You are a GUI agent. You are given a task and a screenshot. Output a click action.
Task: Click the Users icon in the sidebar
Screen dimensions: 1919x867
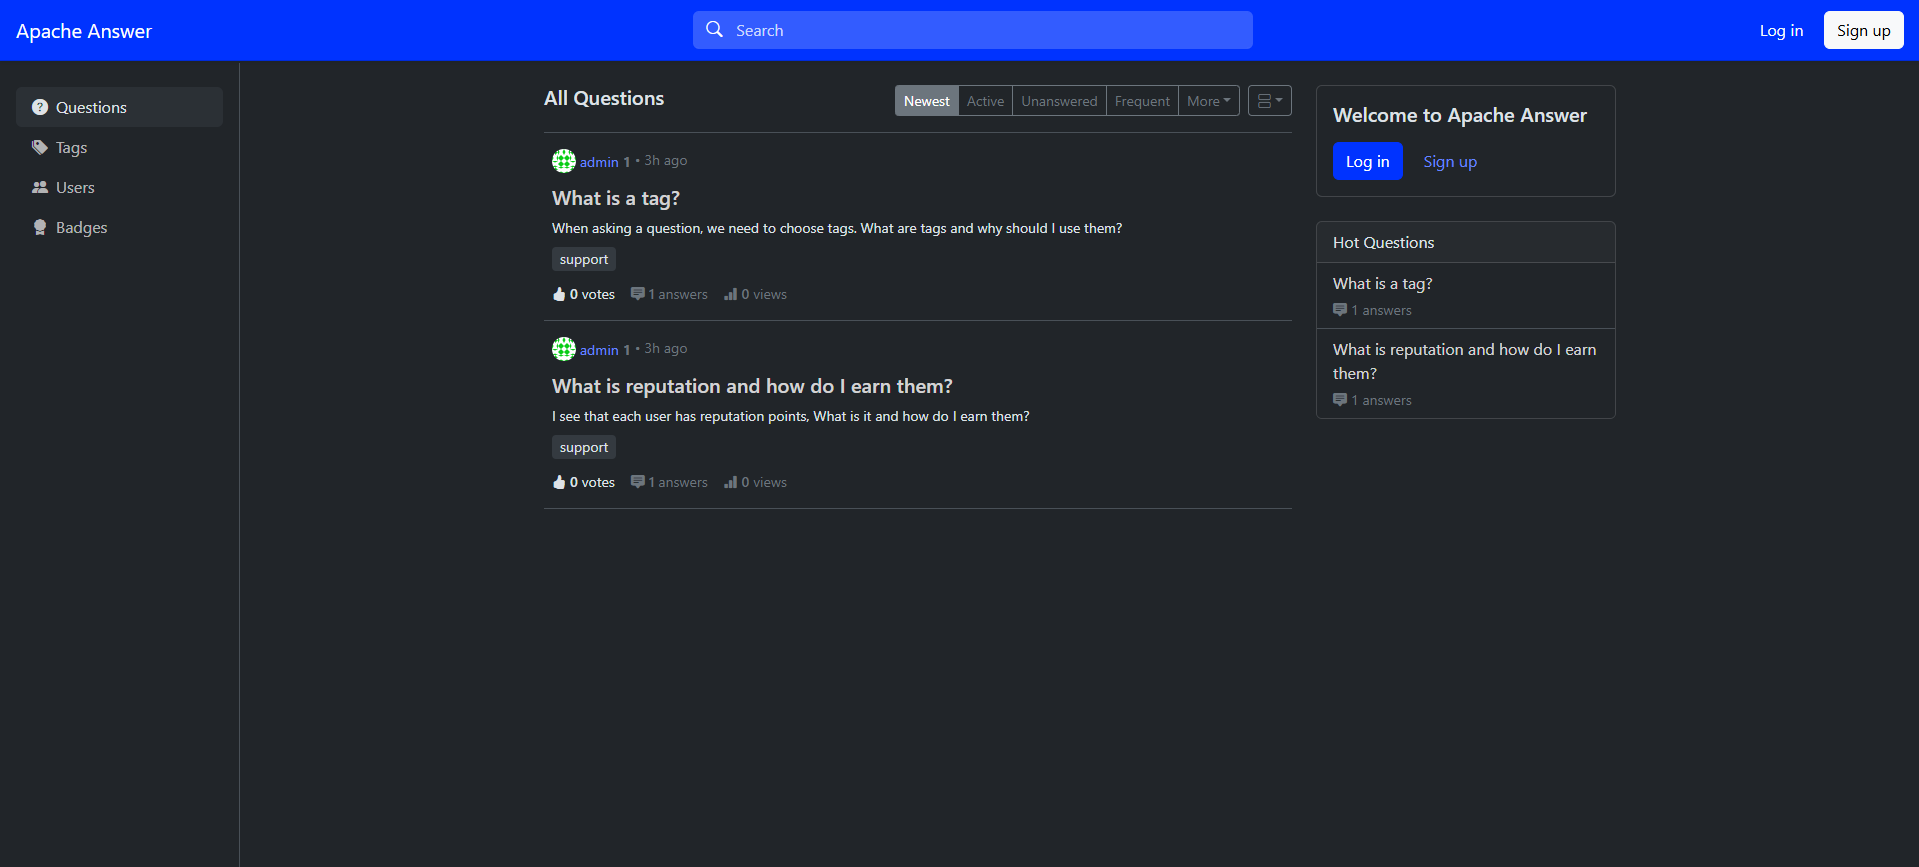(x=40, y=187)
